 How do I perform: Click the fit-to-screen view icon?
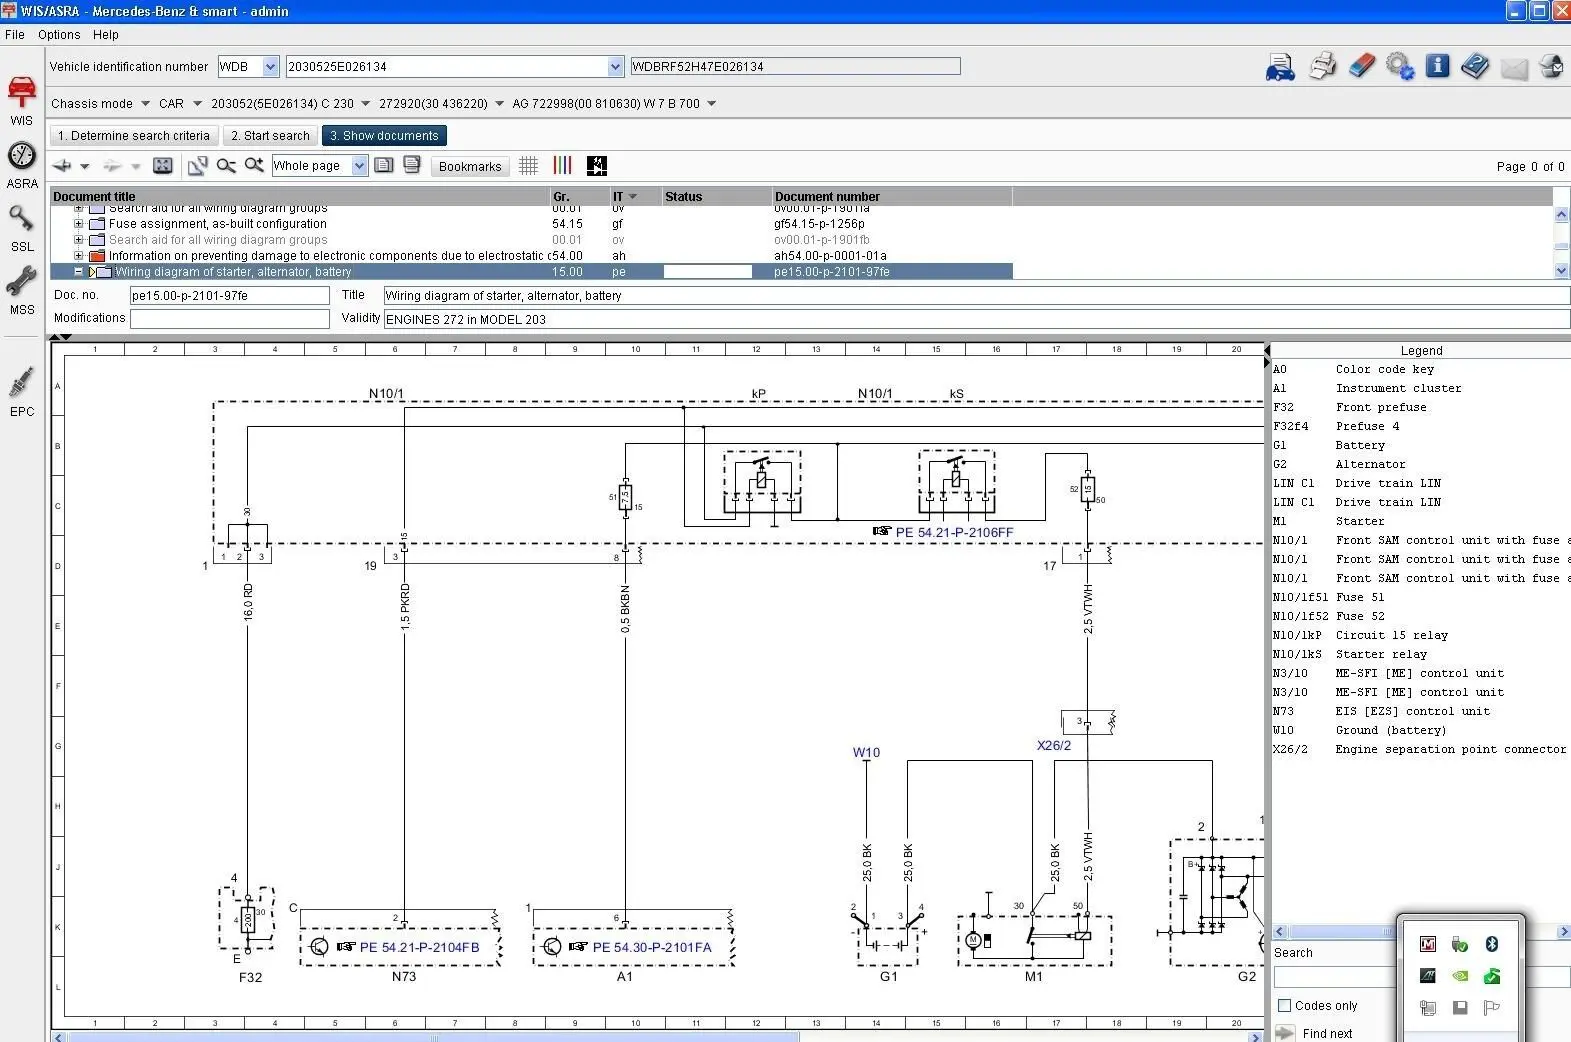[162, 166]
